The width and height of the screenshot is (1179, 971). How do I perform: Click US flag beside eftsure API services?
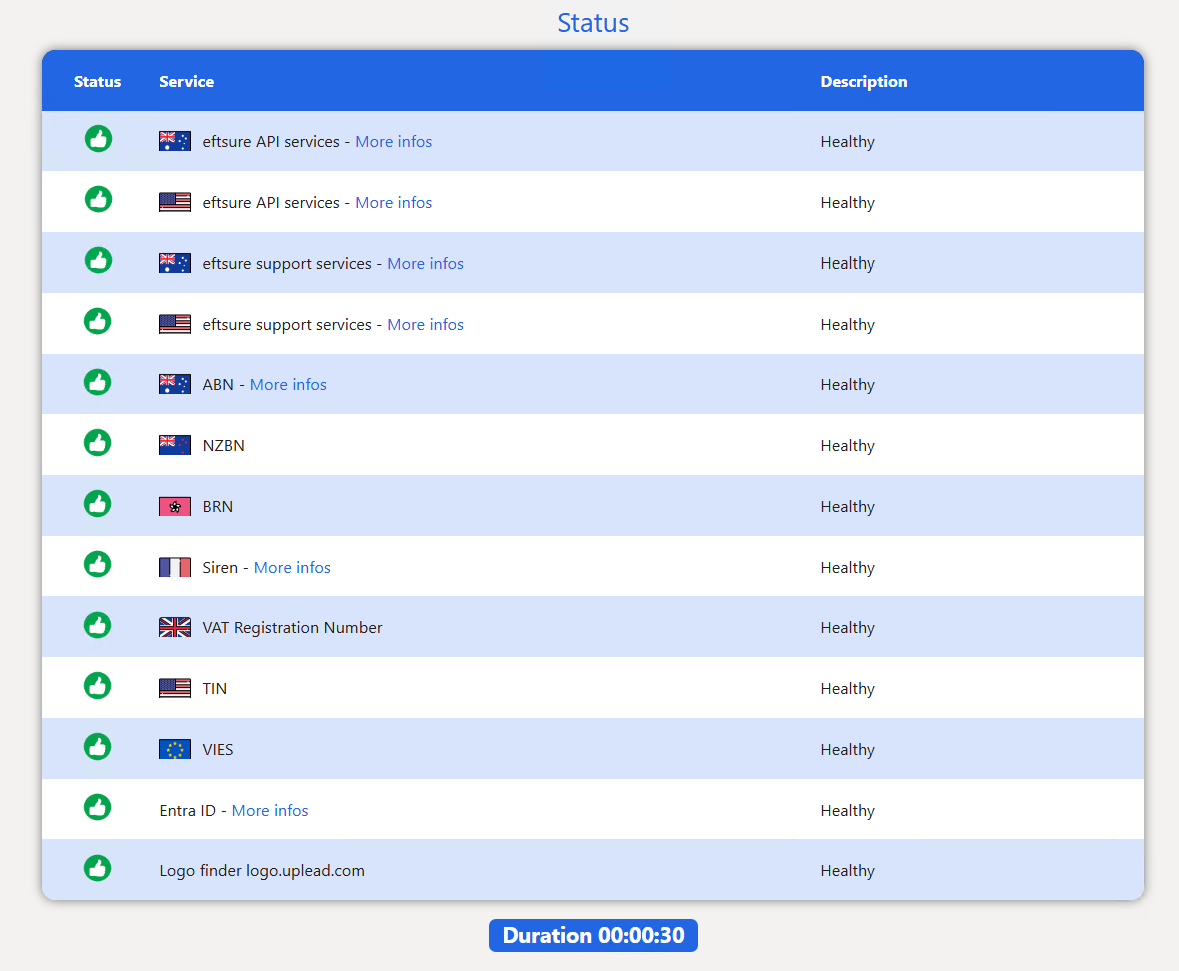point(174,202)
